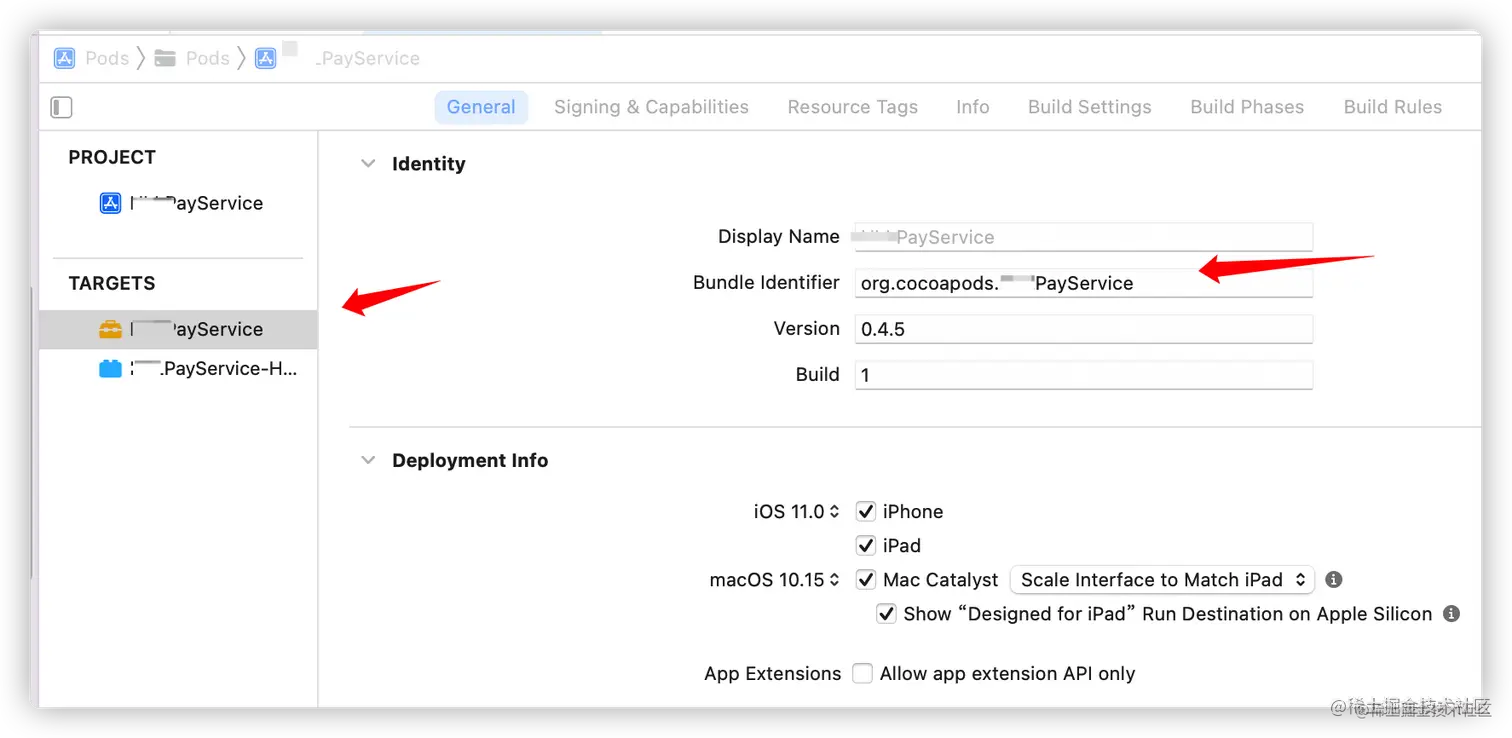Toggle the targets sidebar panel icon
The width and height of the screenshot is (1512, 738).
[x=61, y=107]
